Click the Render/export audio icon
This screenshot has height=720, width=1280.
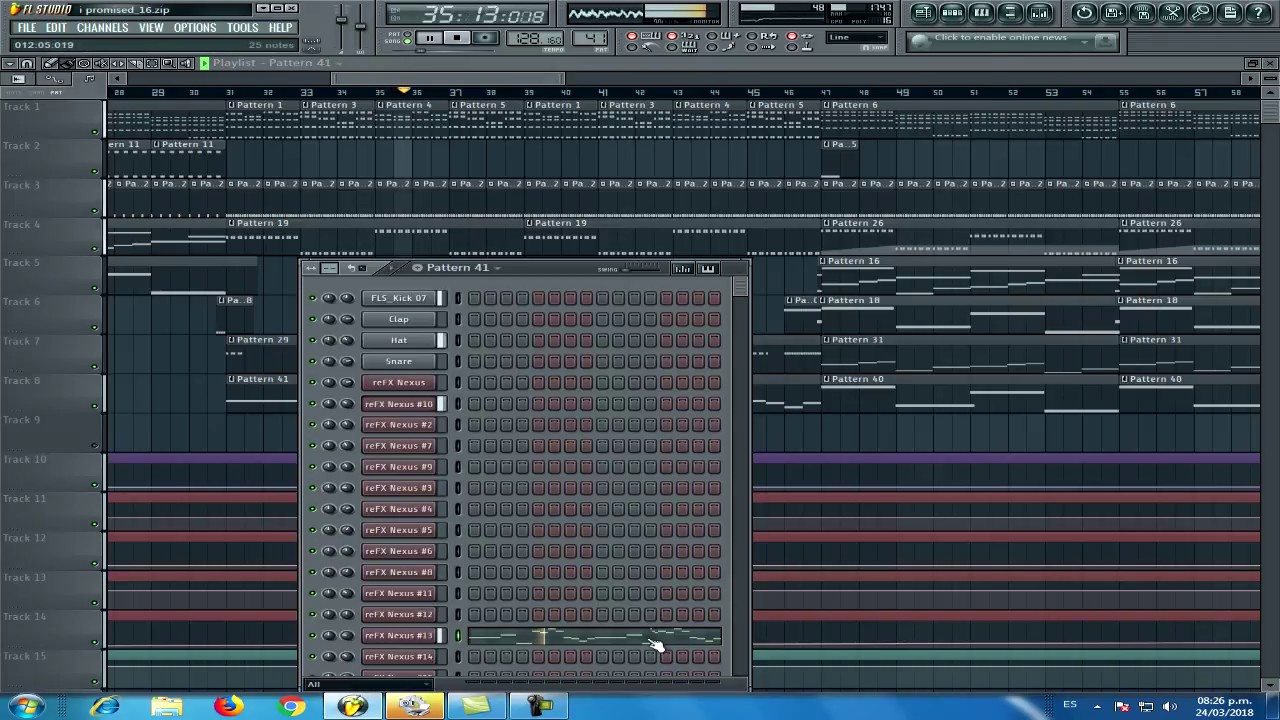[x=1143, y=13]
